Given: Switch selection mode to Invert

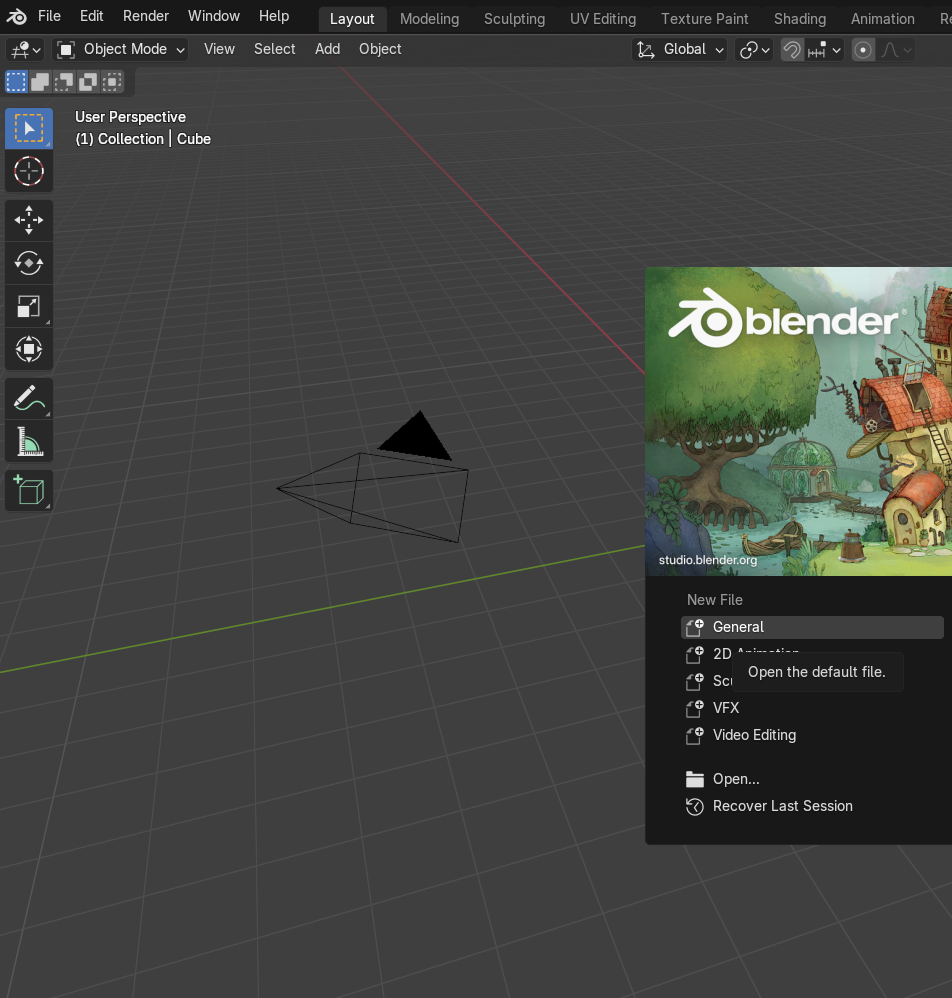Looking at the screenshot, I should point(88,81).
